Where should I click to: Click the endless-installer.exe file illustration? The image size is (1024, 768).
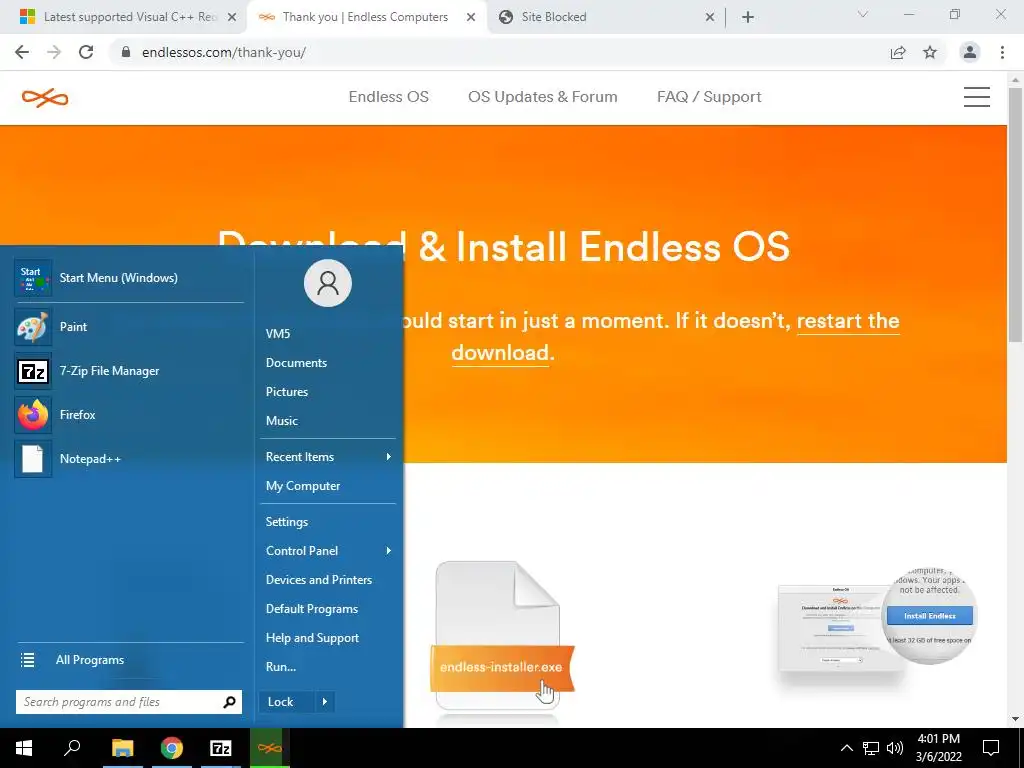pos(501,635)
